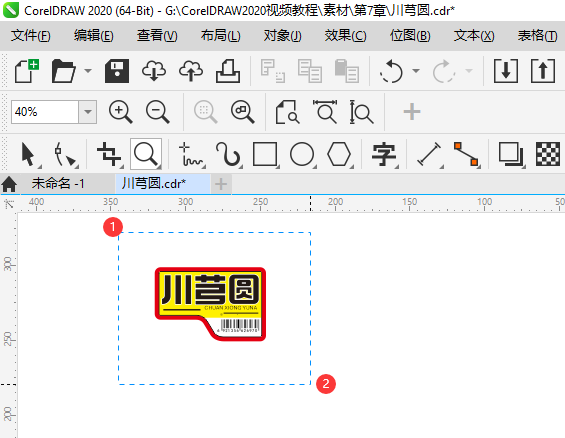
Task: Select the Zoom magnifier tool in toolbox
Action: click(x=146, y=154)
